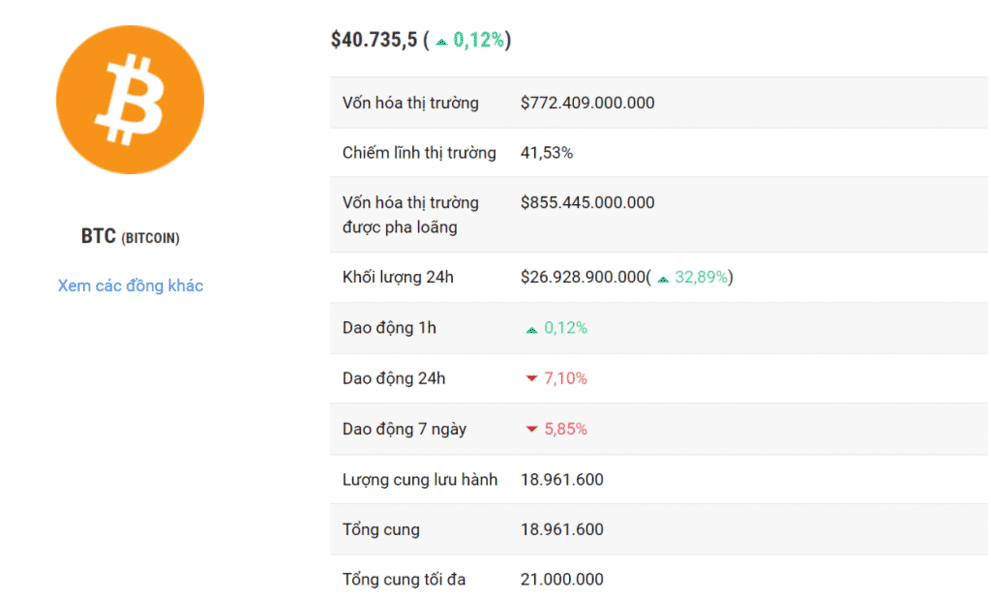Click the orange Bitcoin logo
Screen dimensions: 991x600
point(130,99)
